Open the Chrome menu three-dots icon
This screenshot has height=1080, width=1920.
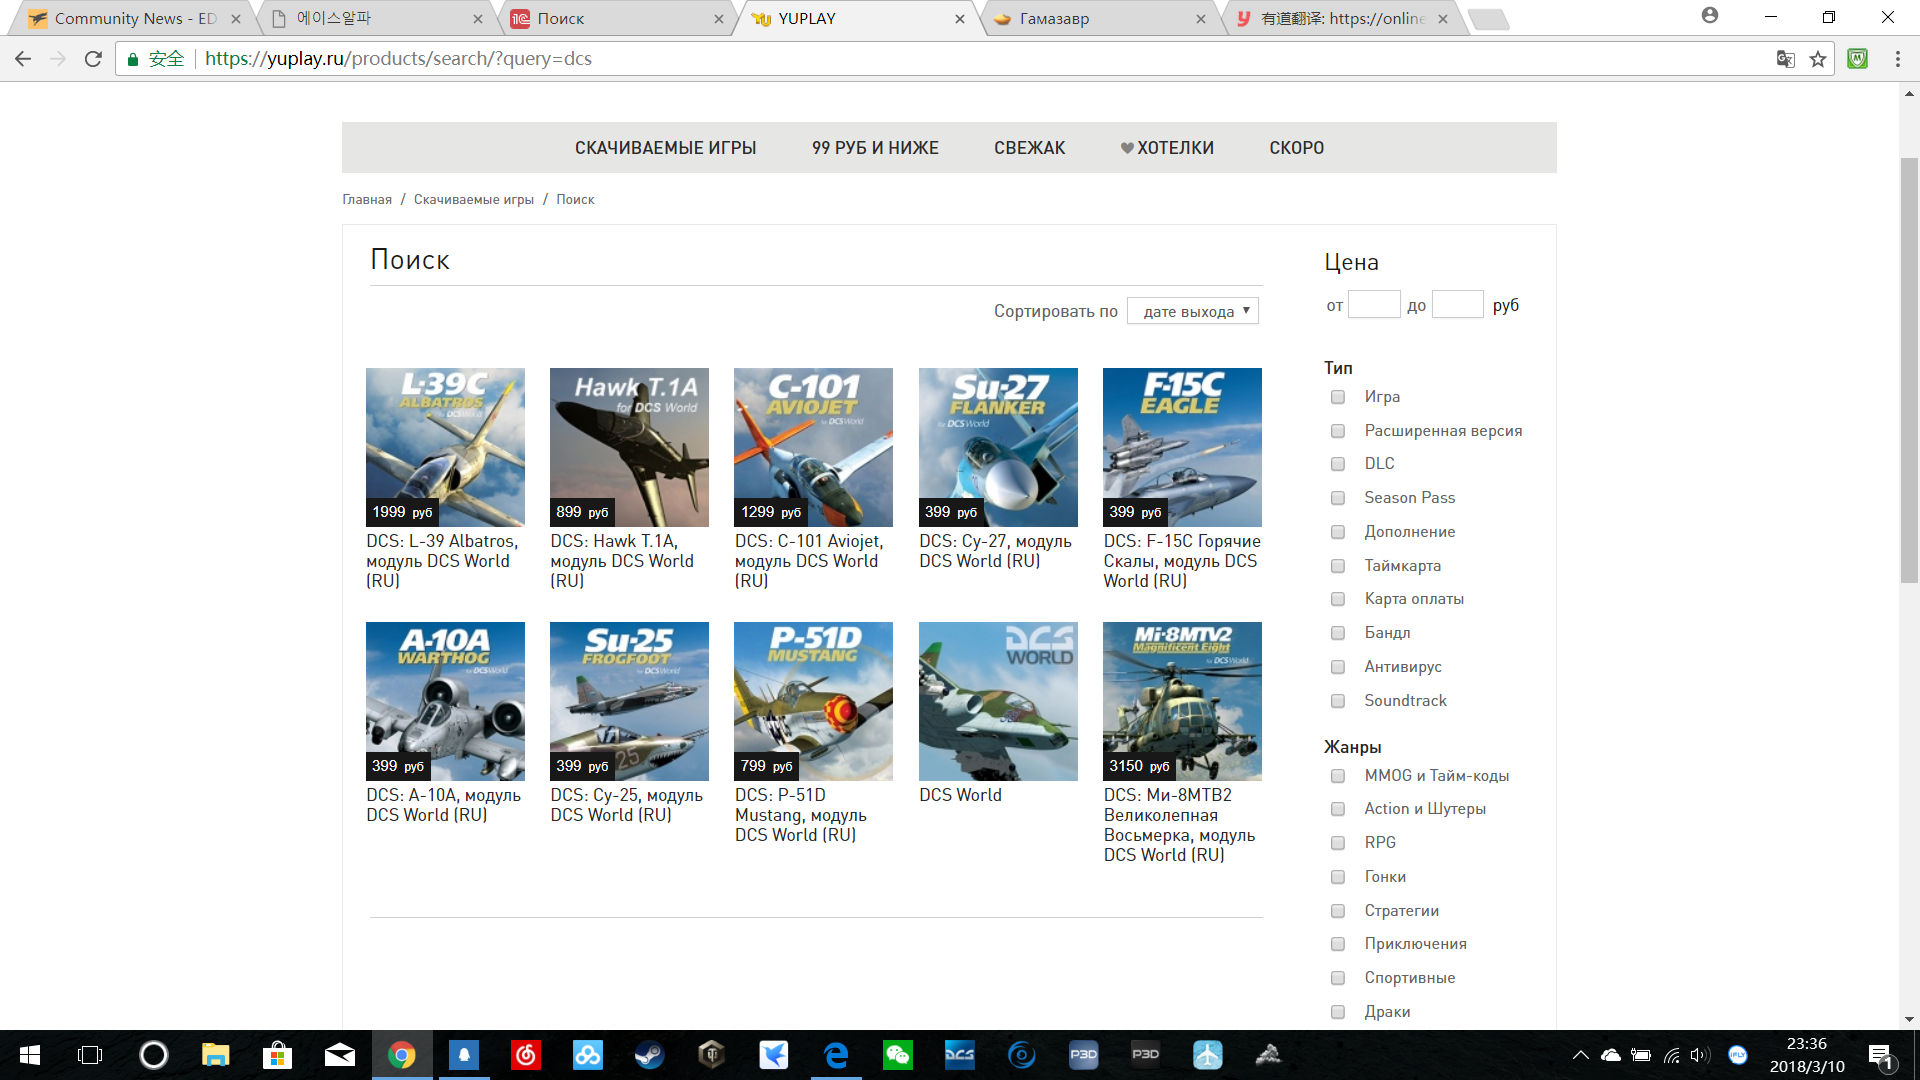(1897, 59)
